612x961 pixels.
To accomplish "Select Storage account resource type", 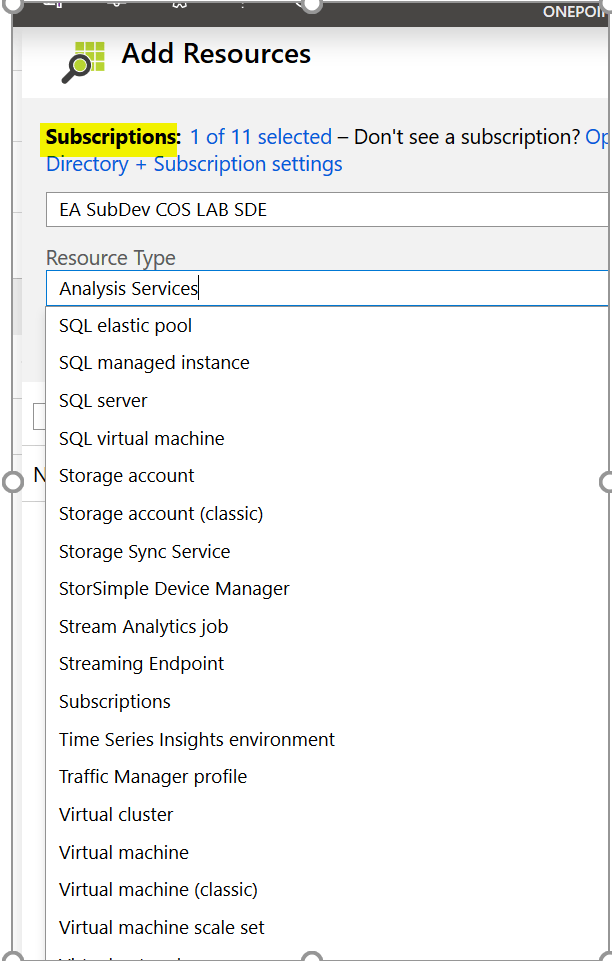I will click(x=127, y=476).
